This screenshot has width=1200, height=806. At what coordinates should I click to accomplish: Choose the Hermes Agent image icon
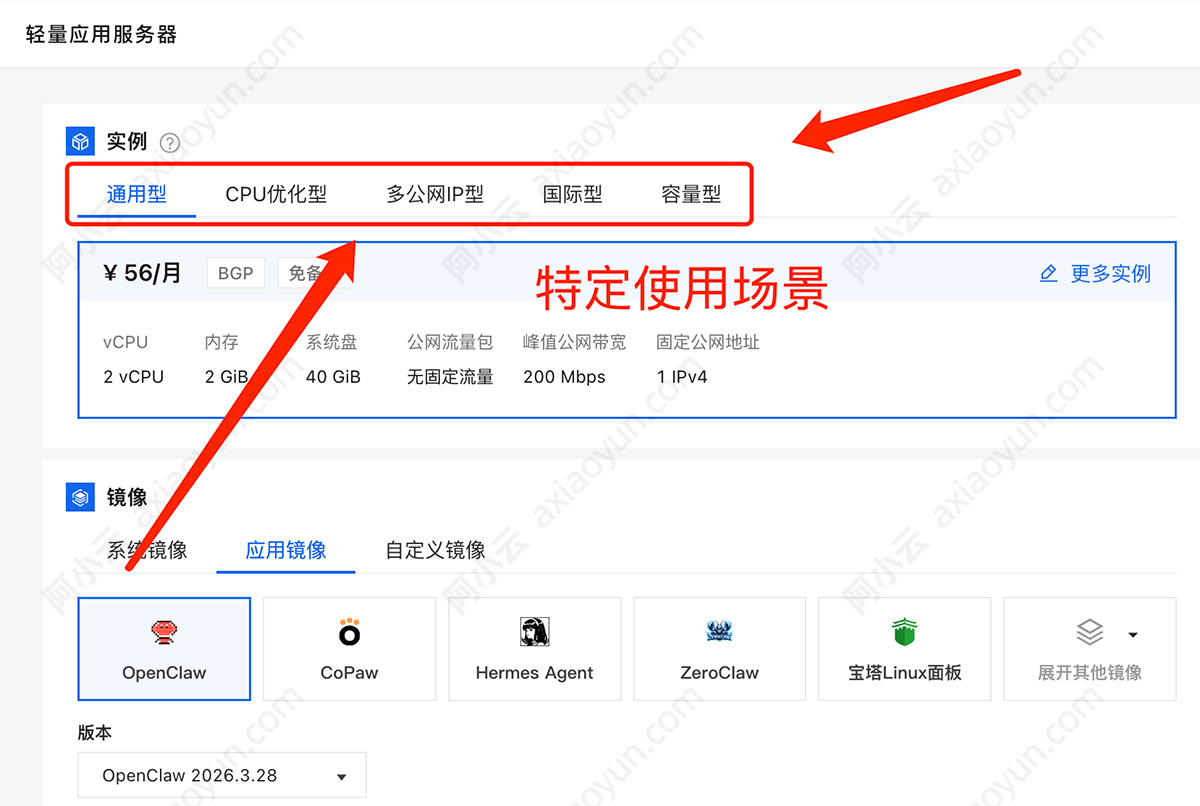(x=533, y=632)
